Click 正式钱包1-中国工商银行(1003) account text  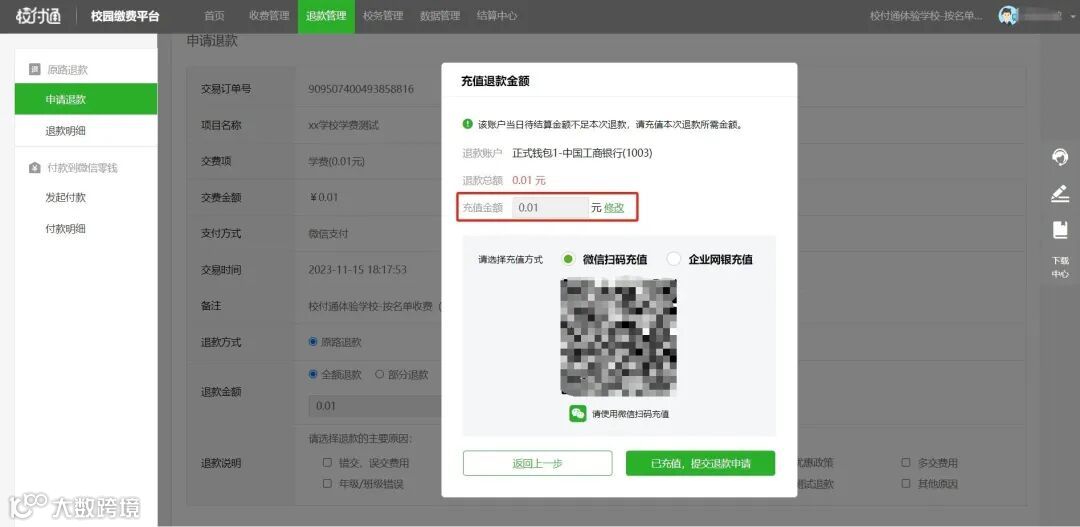pos(582,153)
